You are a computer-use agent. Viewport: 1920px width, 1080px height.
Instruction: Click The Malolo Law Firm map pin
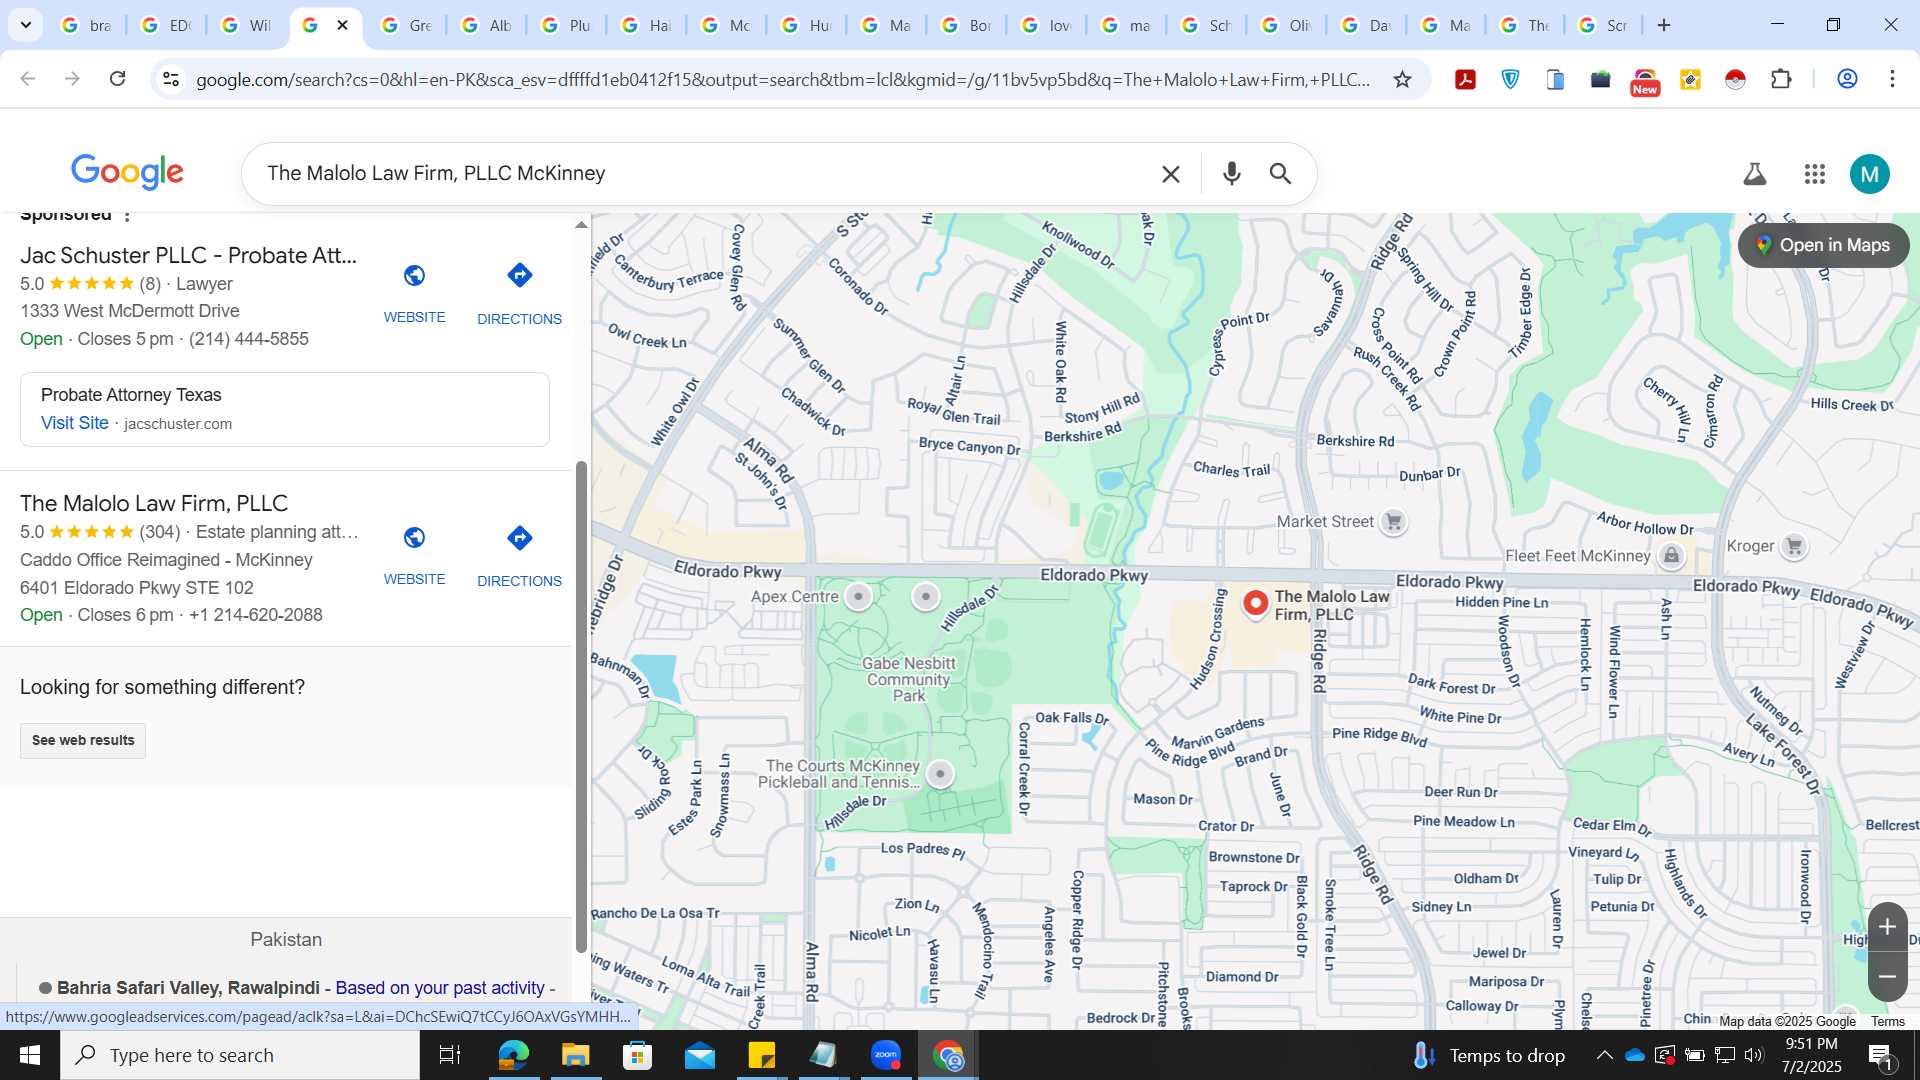coord(1255,603)
